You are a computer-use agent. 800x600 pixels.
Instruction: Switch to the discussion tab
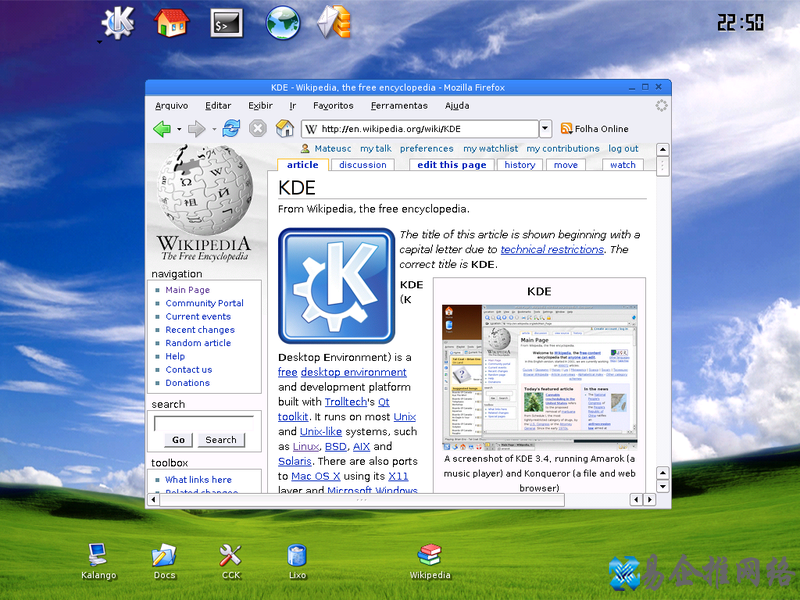(363, 165)
